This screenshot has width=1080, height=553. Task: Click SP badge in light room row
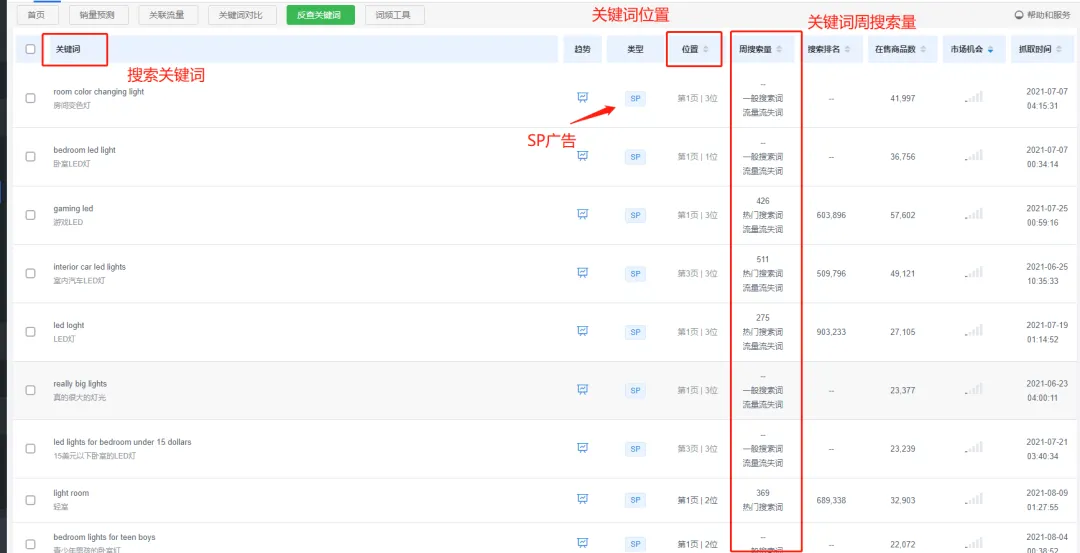(635, 500)
